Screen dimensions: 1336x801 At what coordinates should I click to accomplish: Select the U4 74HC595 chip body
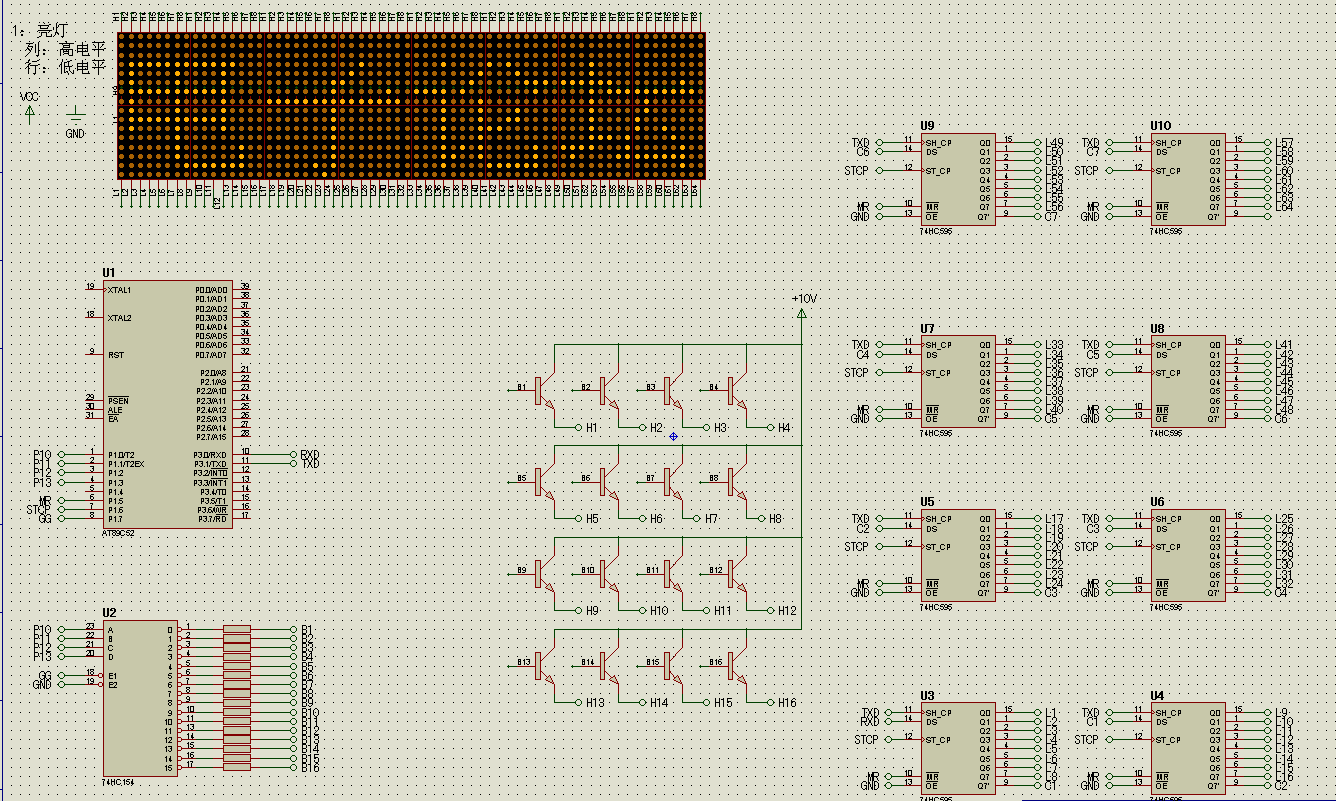1188,750
